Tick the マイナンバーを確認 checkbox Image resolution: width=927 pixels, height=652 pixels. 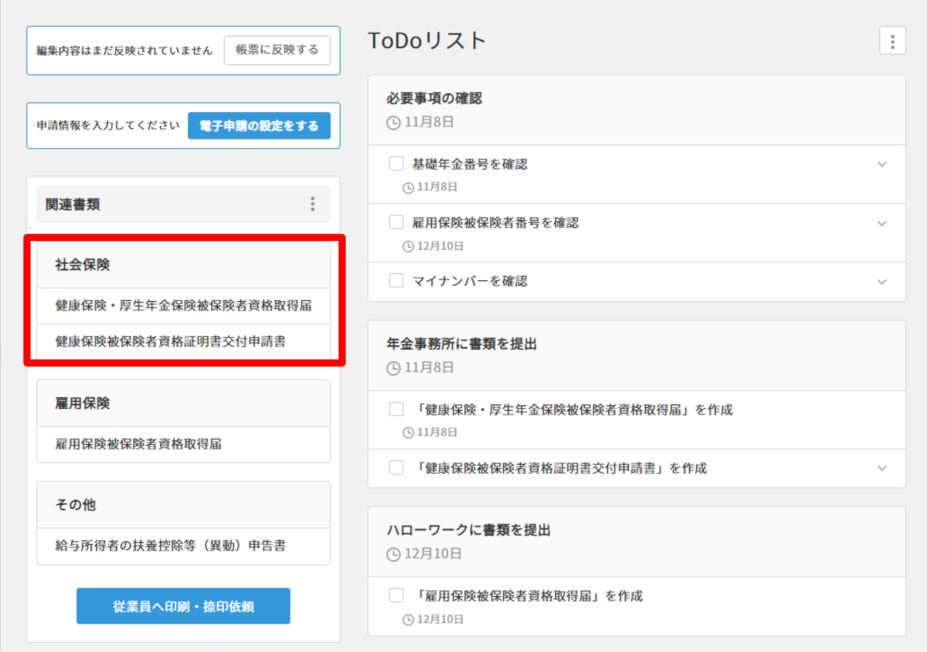coord(396,281)
